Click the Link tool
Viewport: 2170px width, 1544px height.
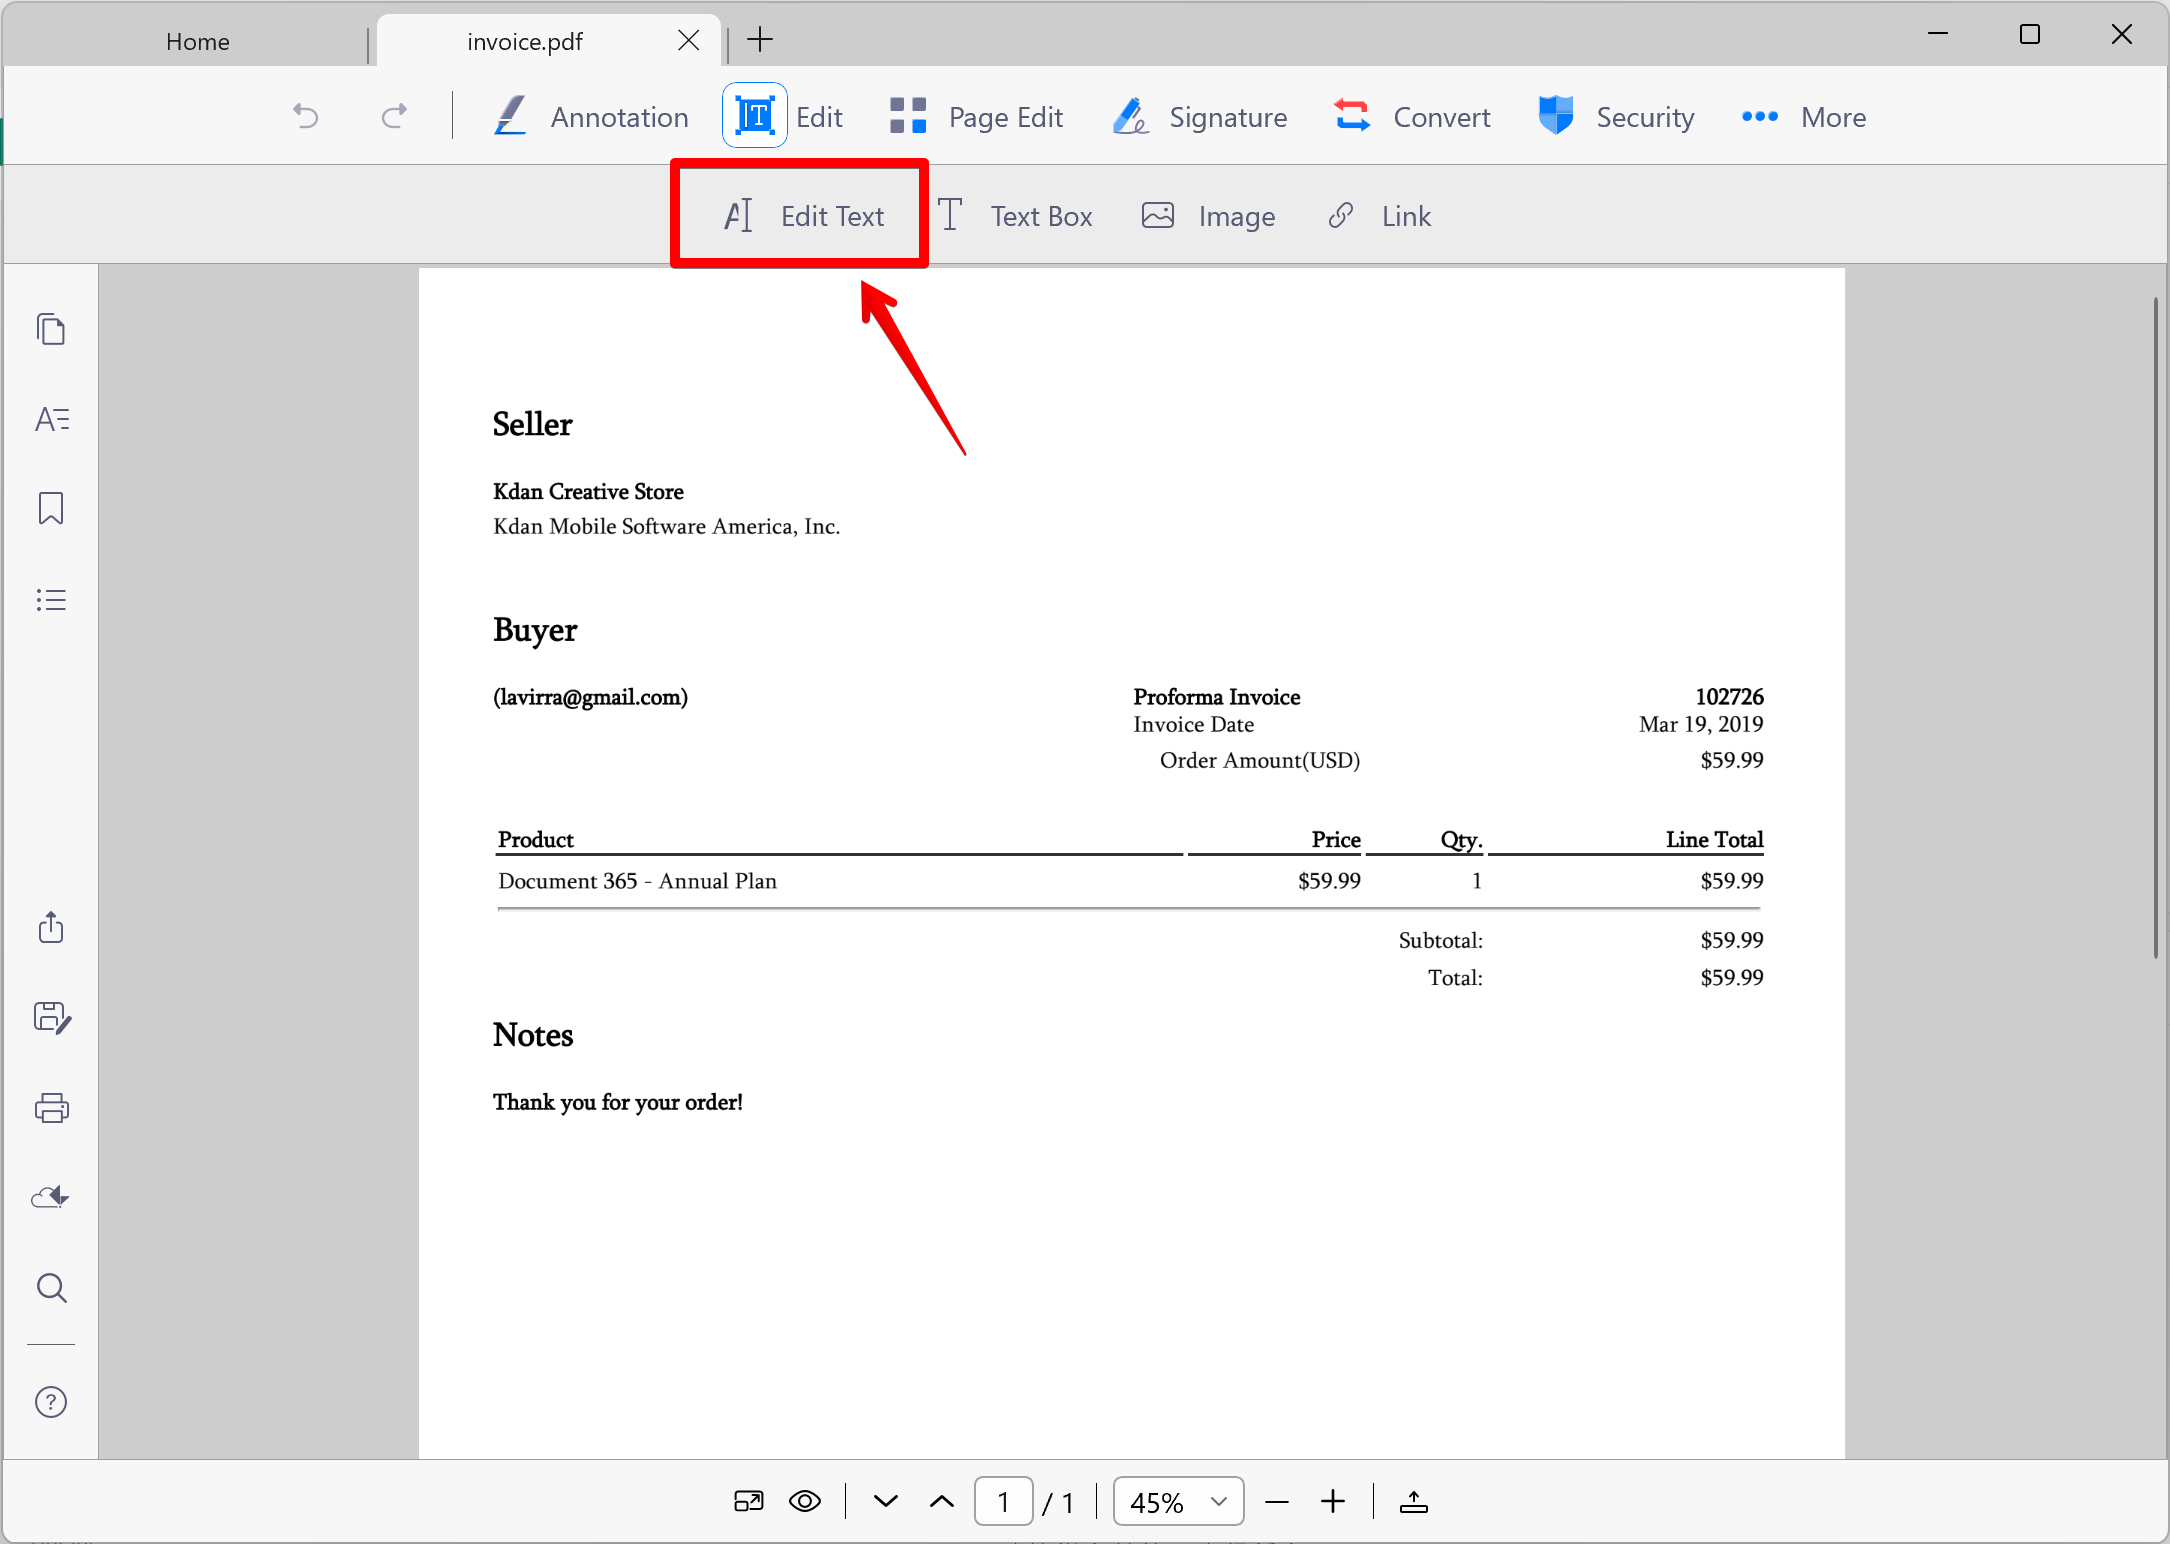(x=1380, y=216)
